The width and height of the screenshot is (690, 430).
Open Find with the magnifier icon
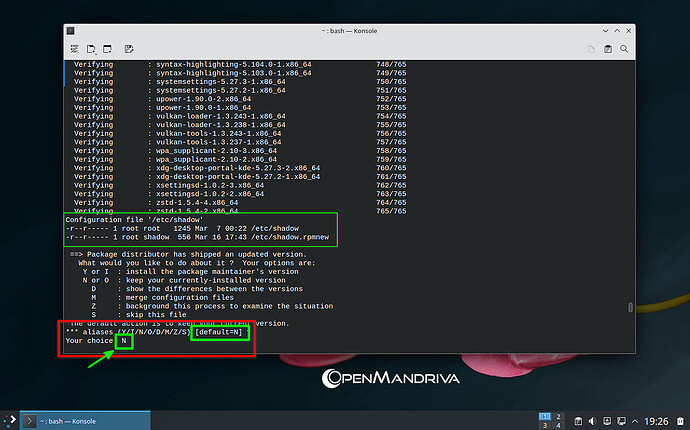coord(626,48)
